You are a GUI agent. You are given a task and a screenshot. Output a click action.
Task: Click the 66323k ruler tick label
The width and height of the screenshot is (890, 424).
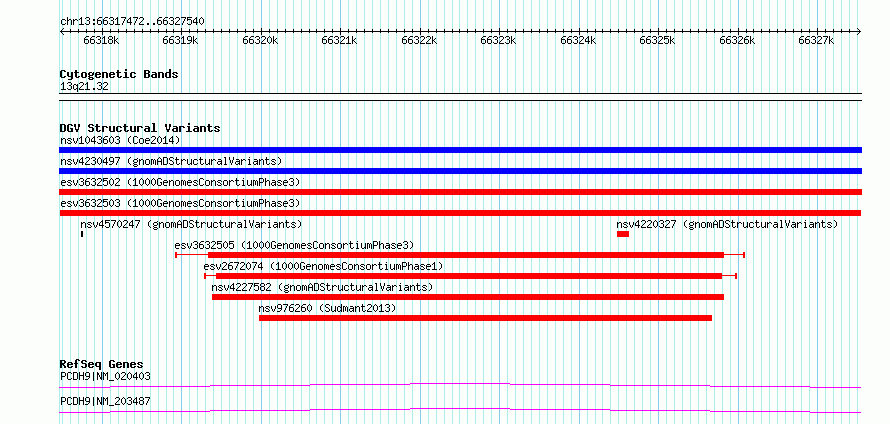pyautogui.click(x=499, y=41)
